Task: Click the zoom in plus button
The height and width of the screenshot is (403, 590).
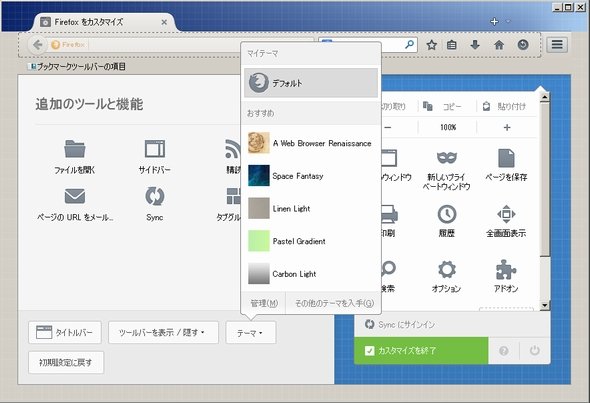Action: pos(507,128)
